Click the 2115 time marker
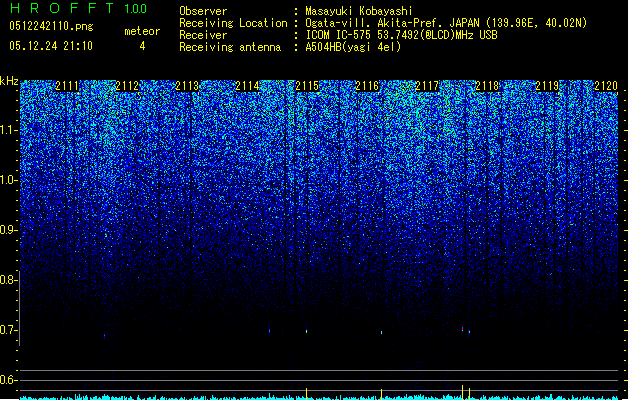The width and height of the screenshot is (629, 400). click(x=307, y=85)
